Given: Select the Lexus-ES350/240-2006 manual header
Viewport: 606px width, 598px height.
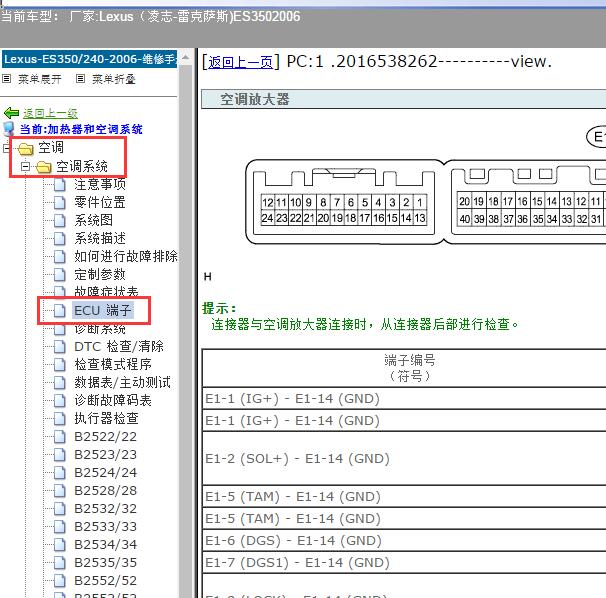Looking at the screenshot, I should (90, 59).
